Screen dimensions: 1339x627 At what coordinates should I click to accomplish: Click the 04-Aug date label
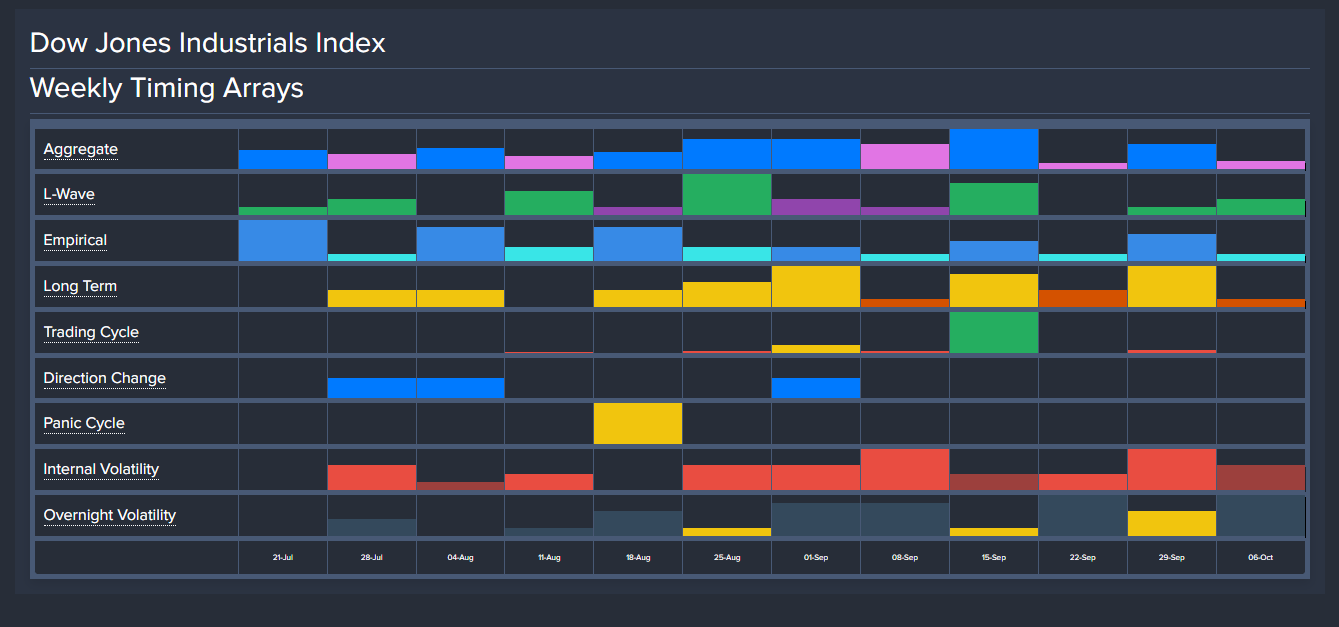click(x=460, y=557)
